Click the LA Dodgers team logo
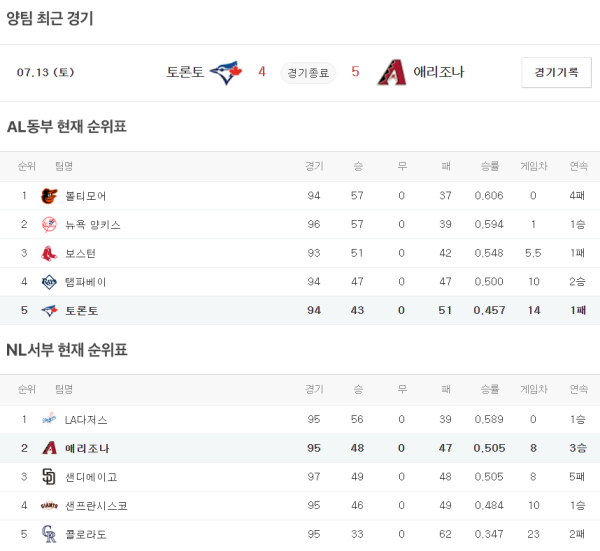This screenshot has width=600, height=551. (49, 420)
